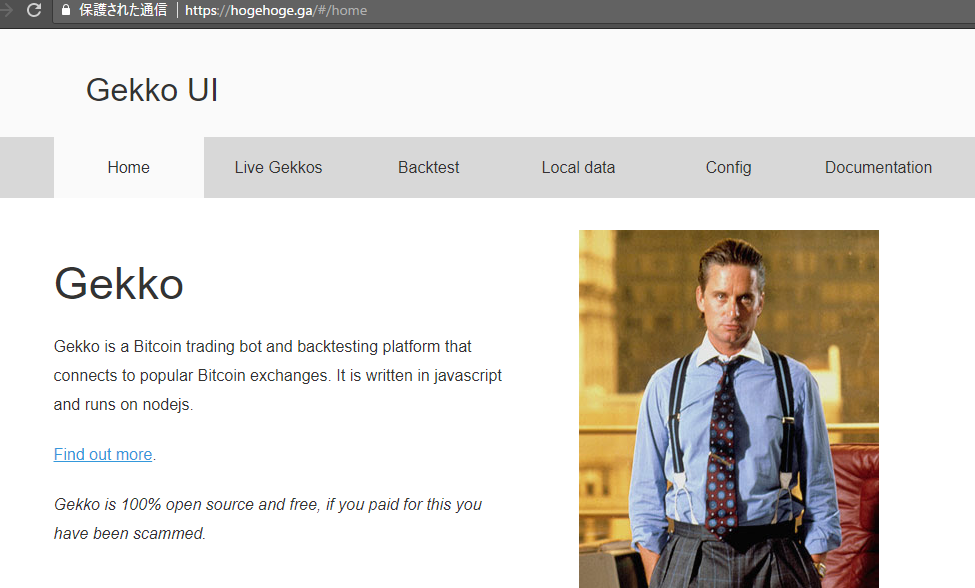This screenshot has width=975, height=588.
Task: Click the https prefix in the URL
Action: point(201,11)
